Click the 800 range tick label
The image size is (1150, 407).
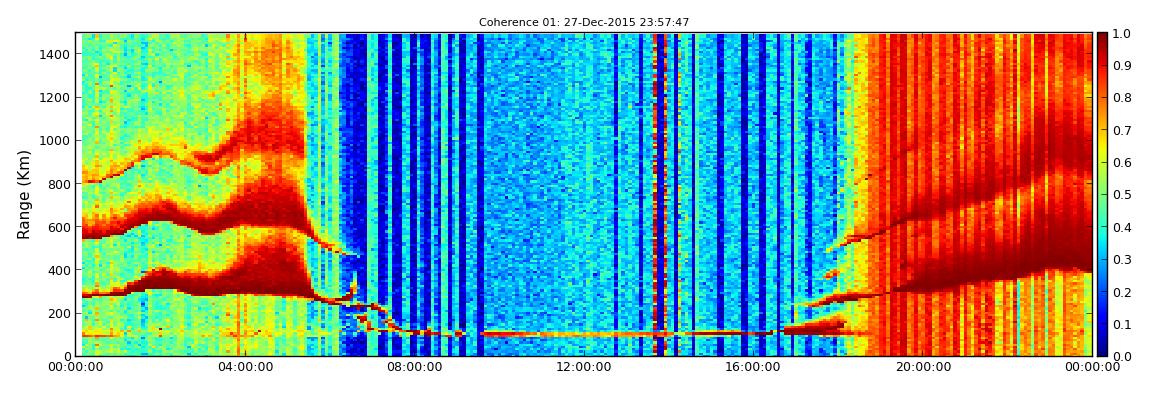point(59,184)
